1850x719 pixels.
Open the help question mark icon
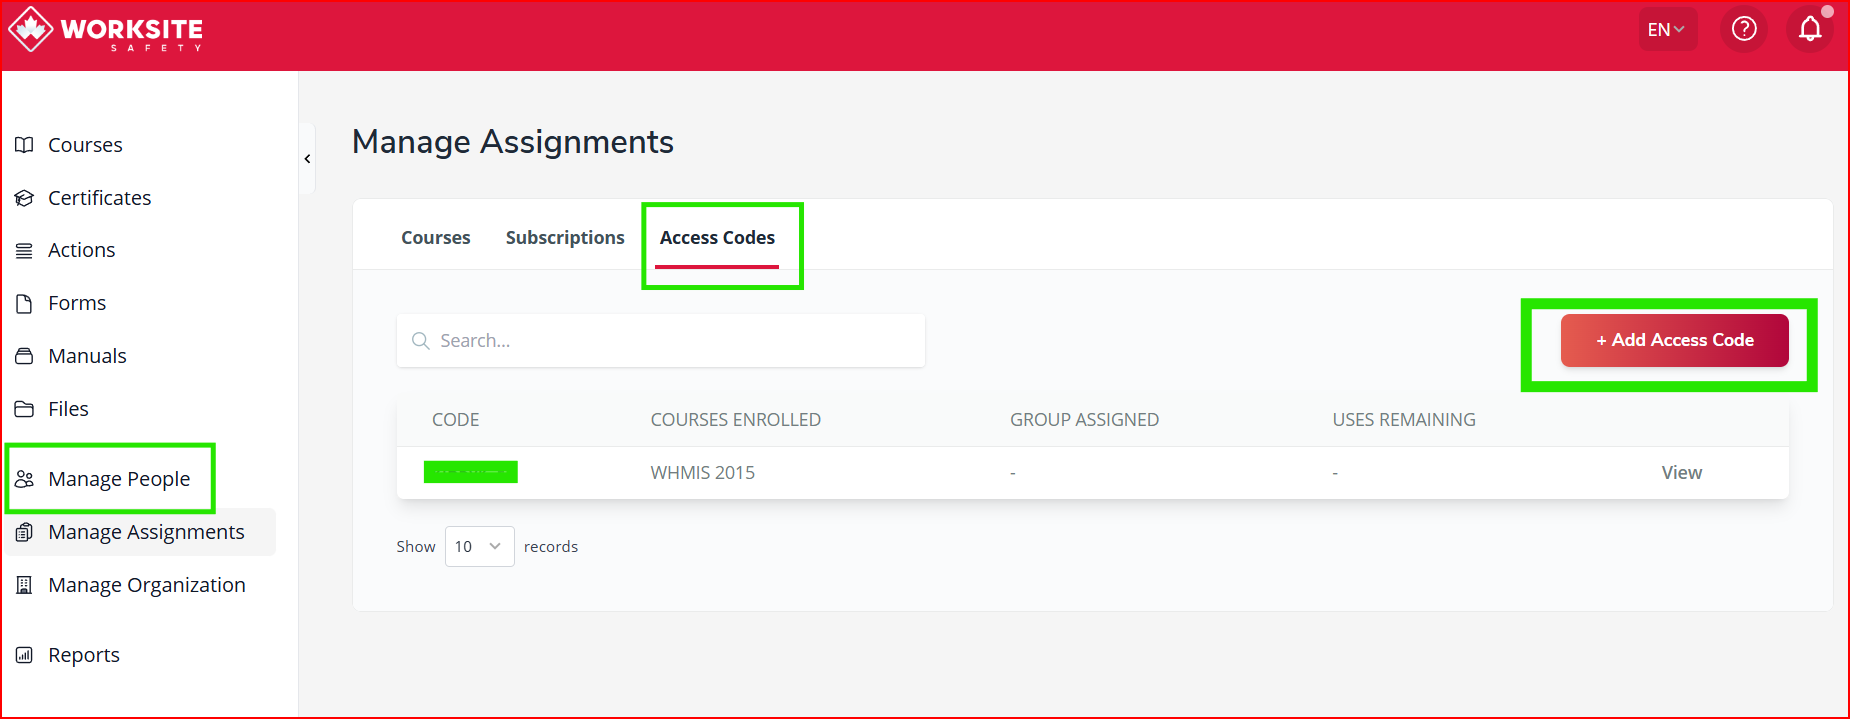point(1744,29)
